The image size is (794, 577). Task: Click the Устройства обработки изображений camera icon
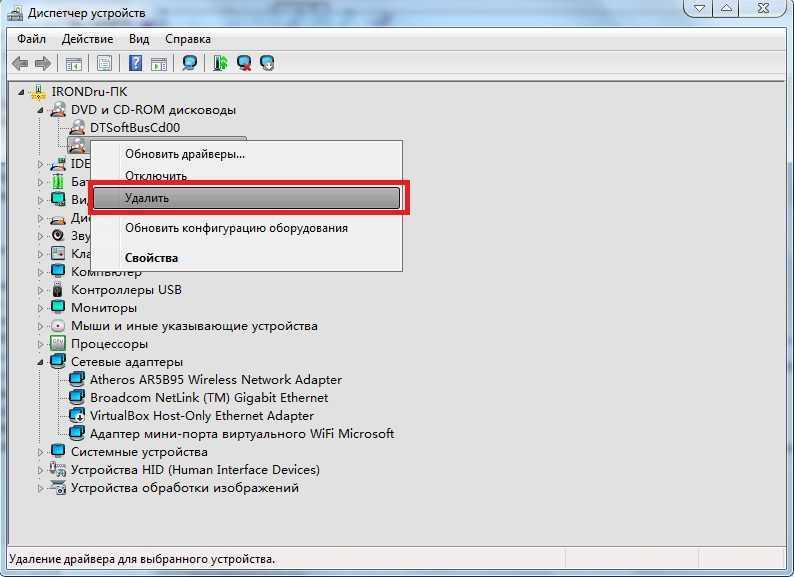tap(58, 488)
